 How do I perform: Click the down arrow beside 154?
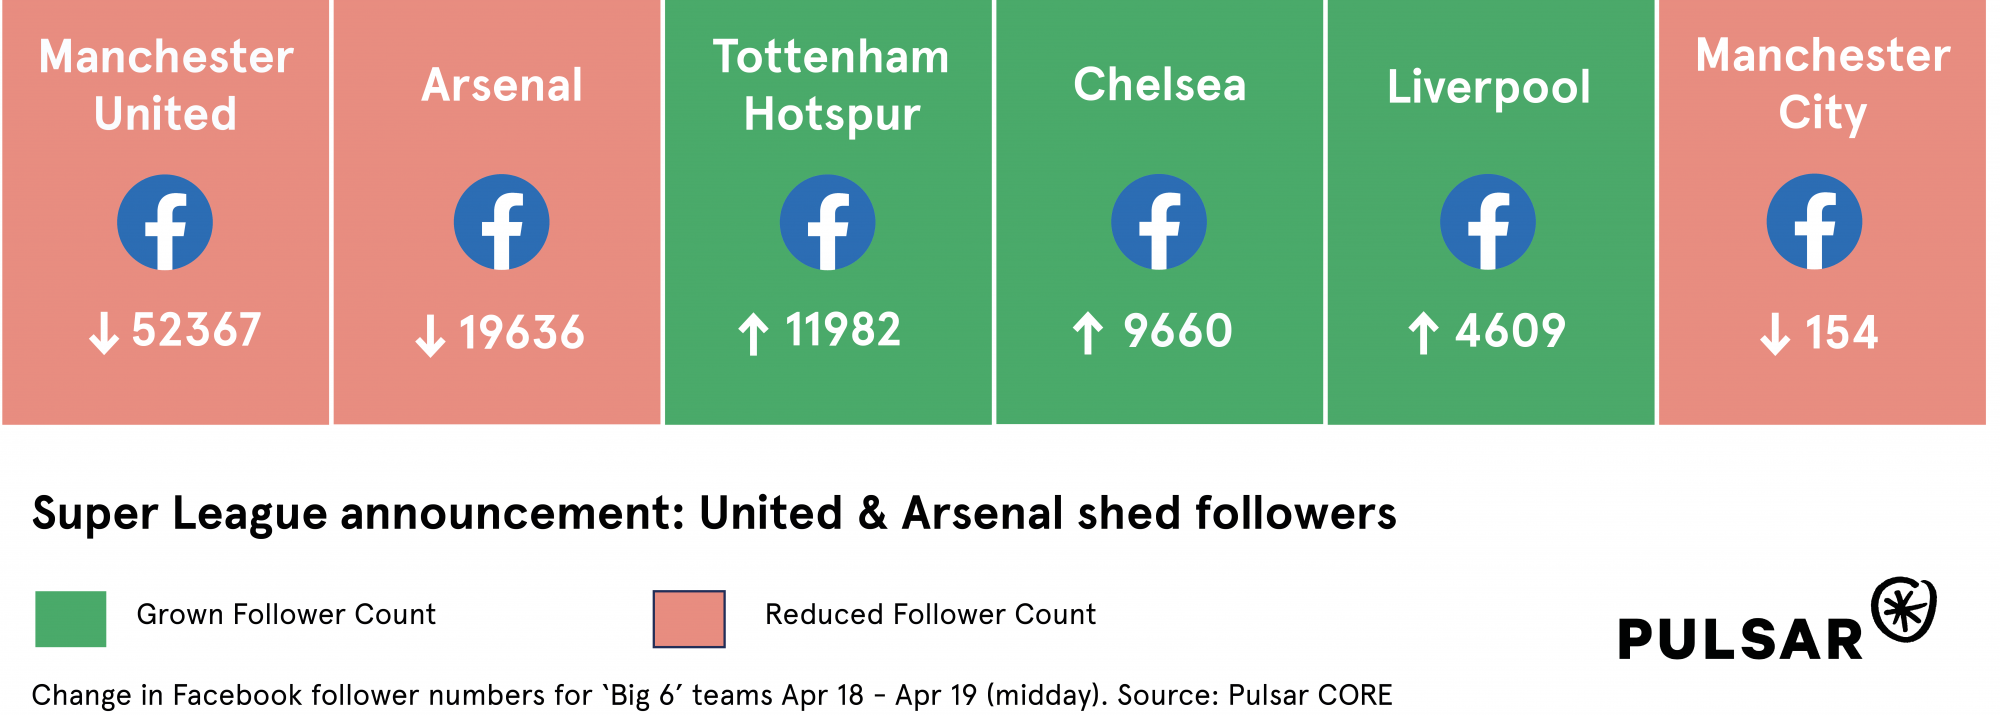pos(1775,334)
